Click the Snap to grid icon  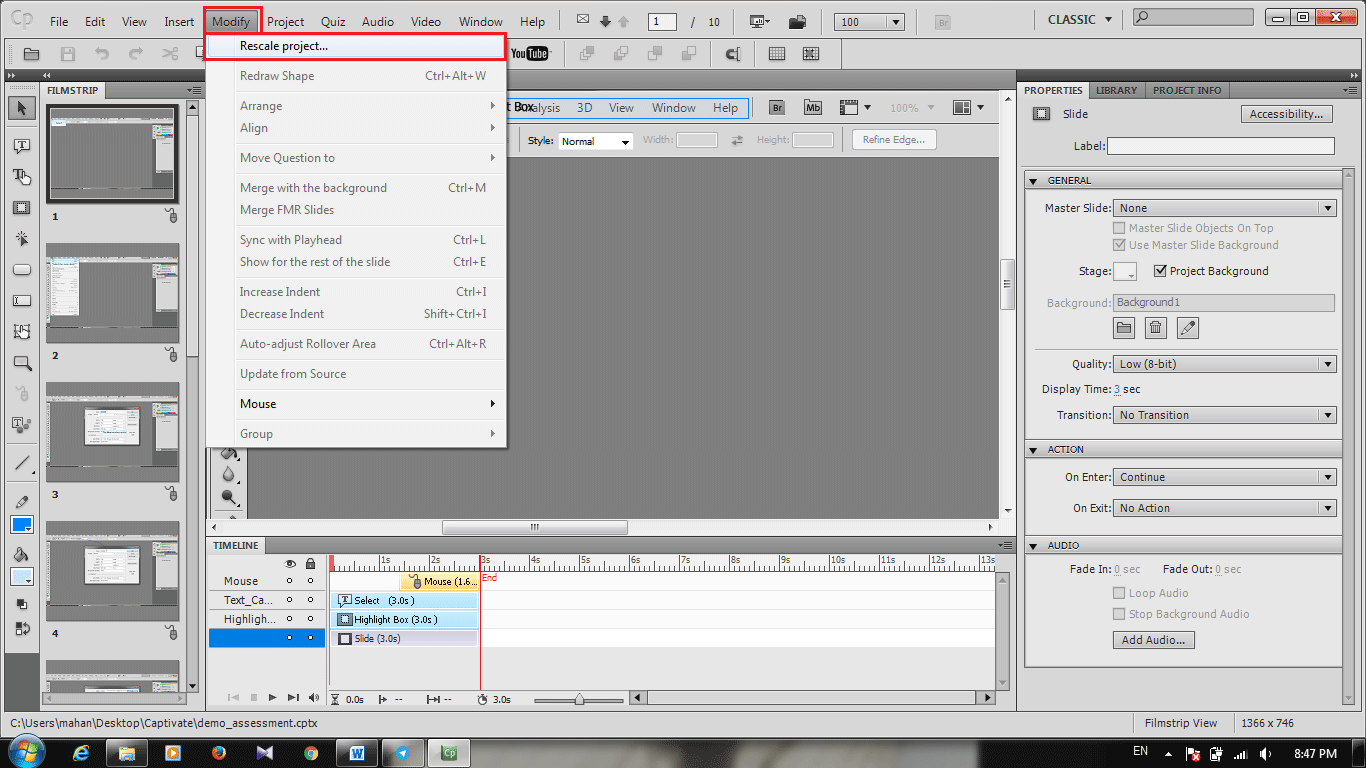[810, 54]
